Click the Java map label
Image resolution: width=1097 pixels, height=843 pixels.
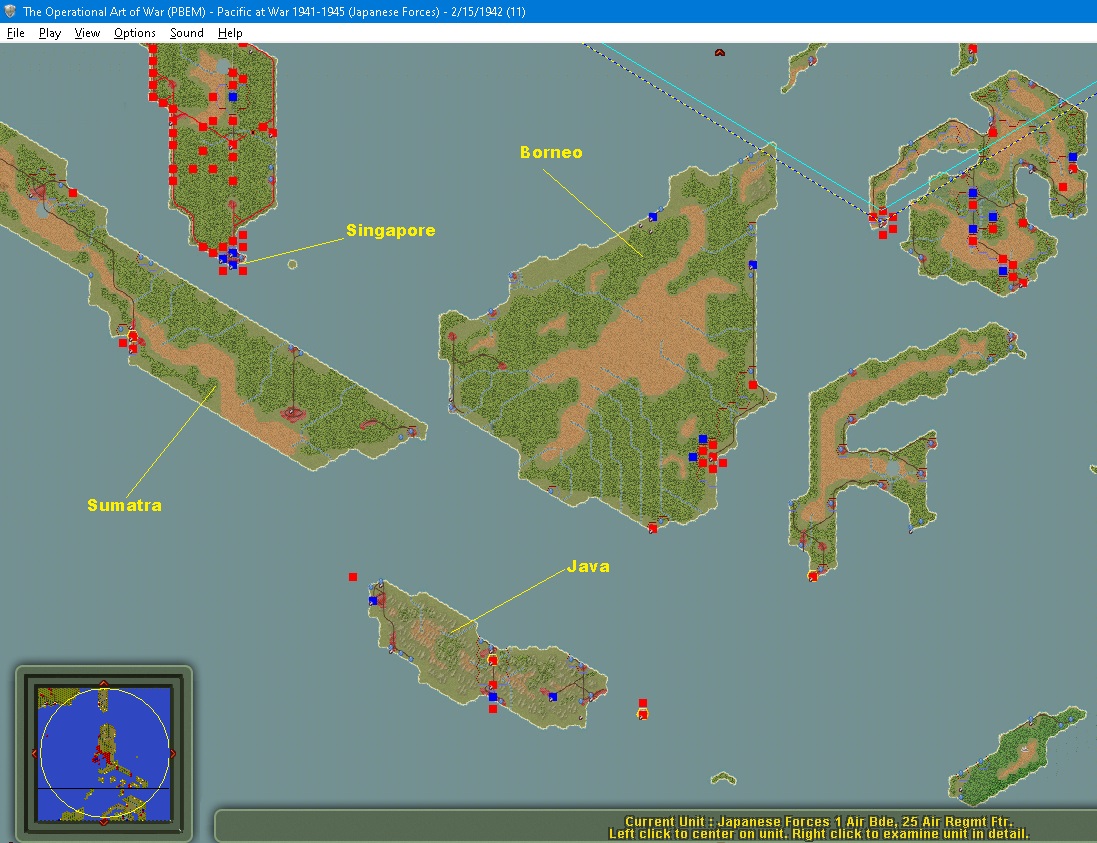tap(588, 566)
